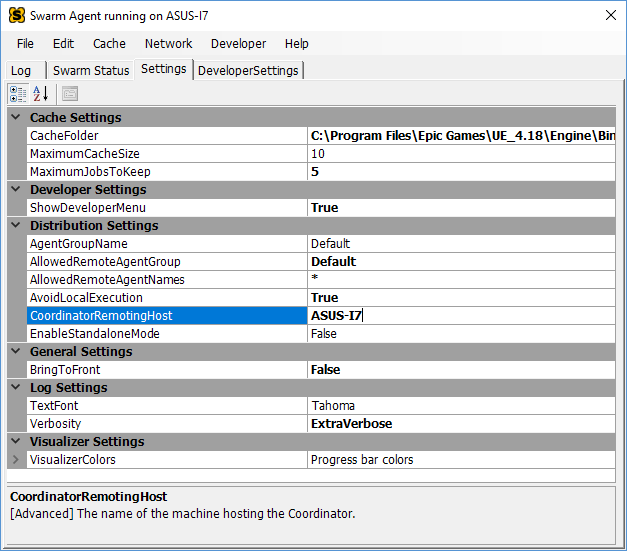Viewport: 627px width, 551px height.
Task: Collapse the Cache Settings category
Action: tap(16, 117)
